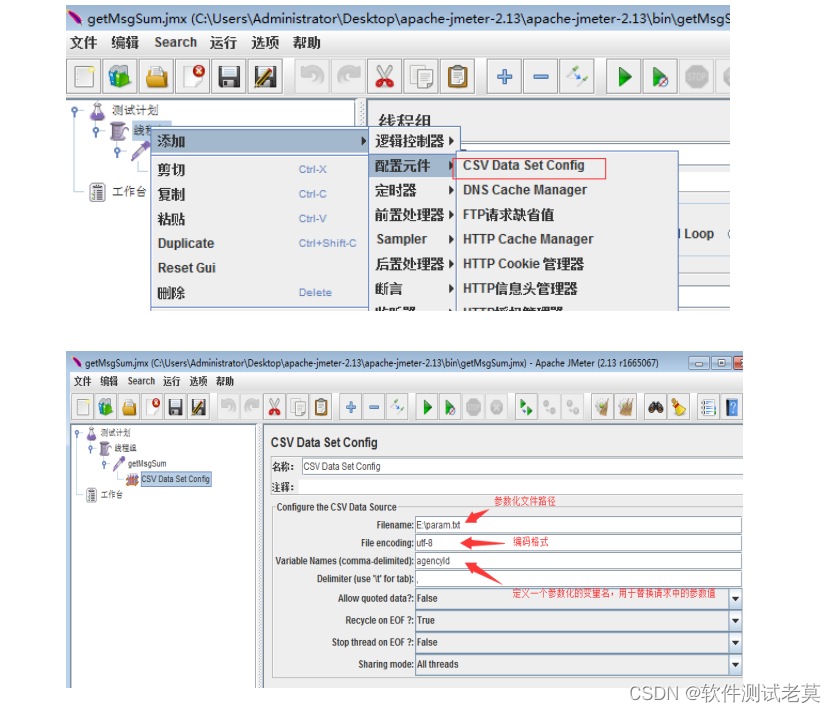Click Start no pauses icon in context-menu window

pyautogui.click(x=661, y=77)
